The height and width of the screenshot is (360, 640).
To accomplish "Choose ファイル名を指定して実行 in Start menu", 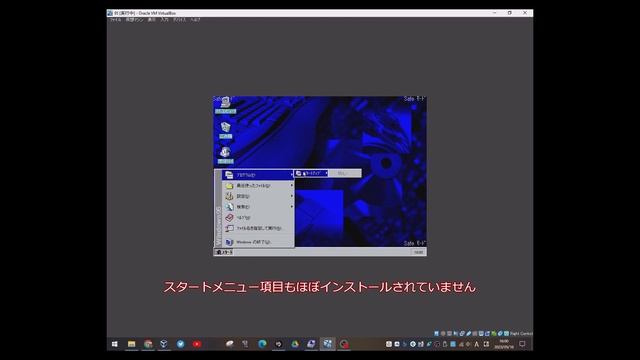I will (x=258, y=228).
